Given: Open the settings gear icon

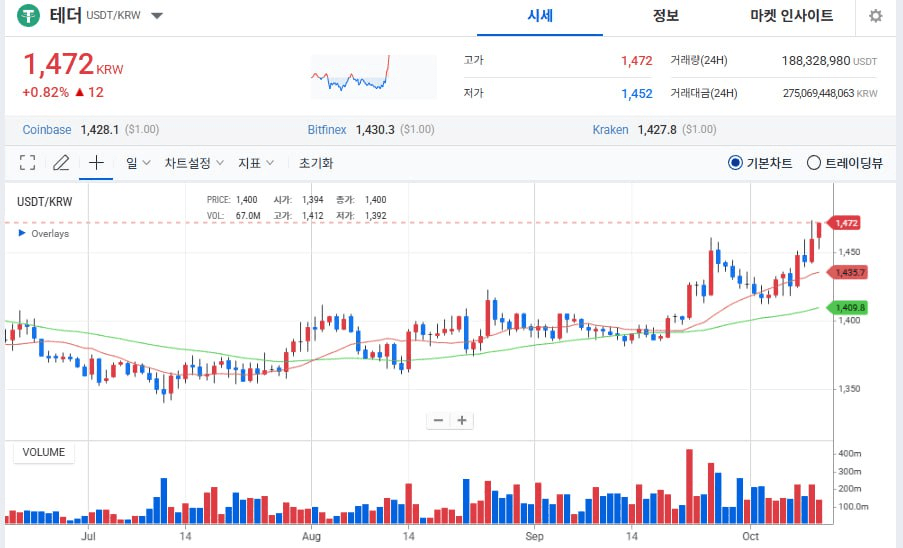Looking at the screenshot, I should (875, 16).
